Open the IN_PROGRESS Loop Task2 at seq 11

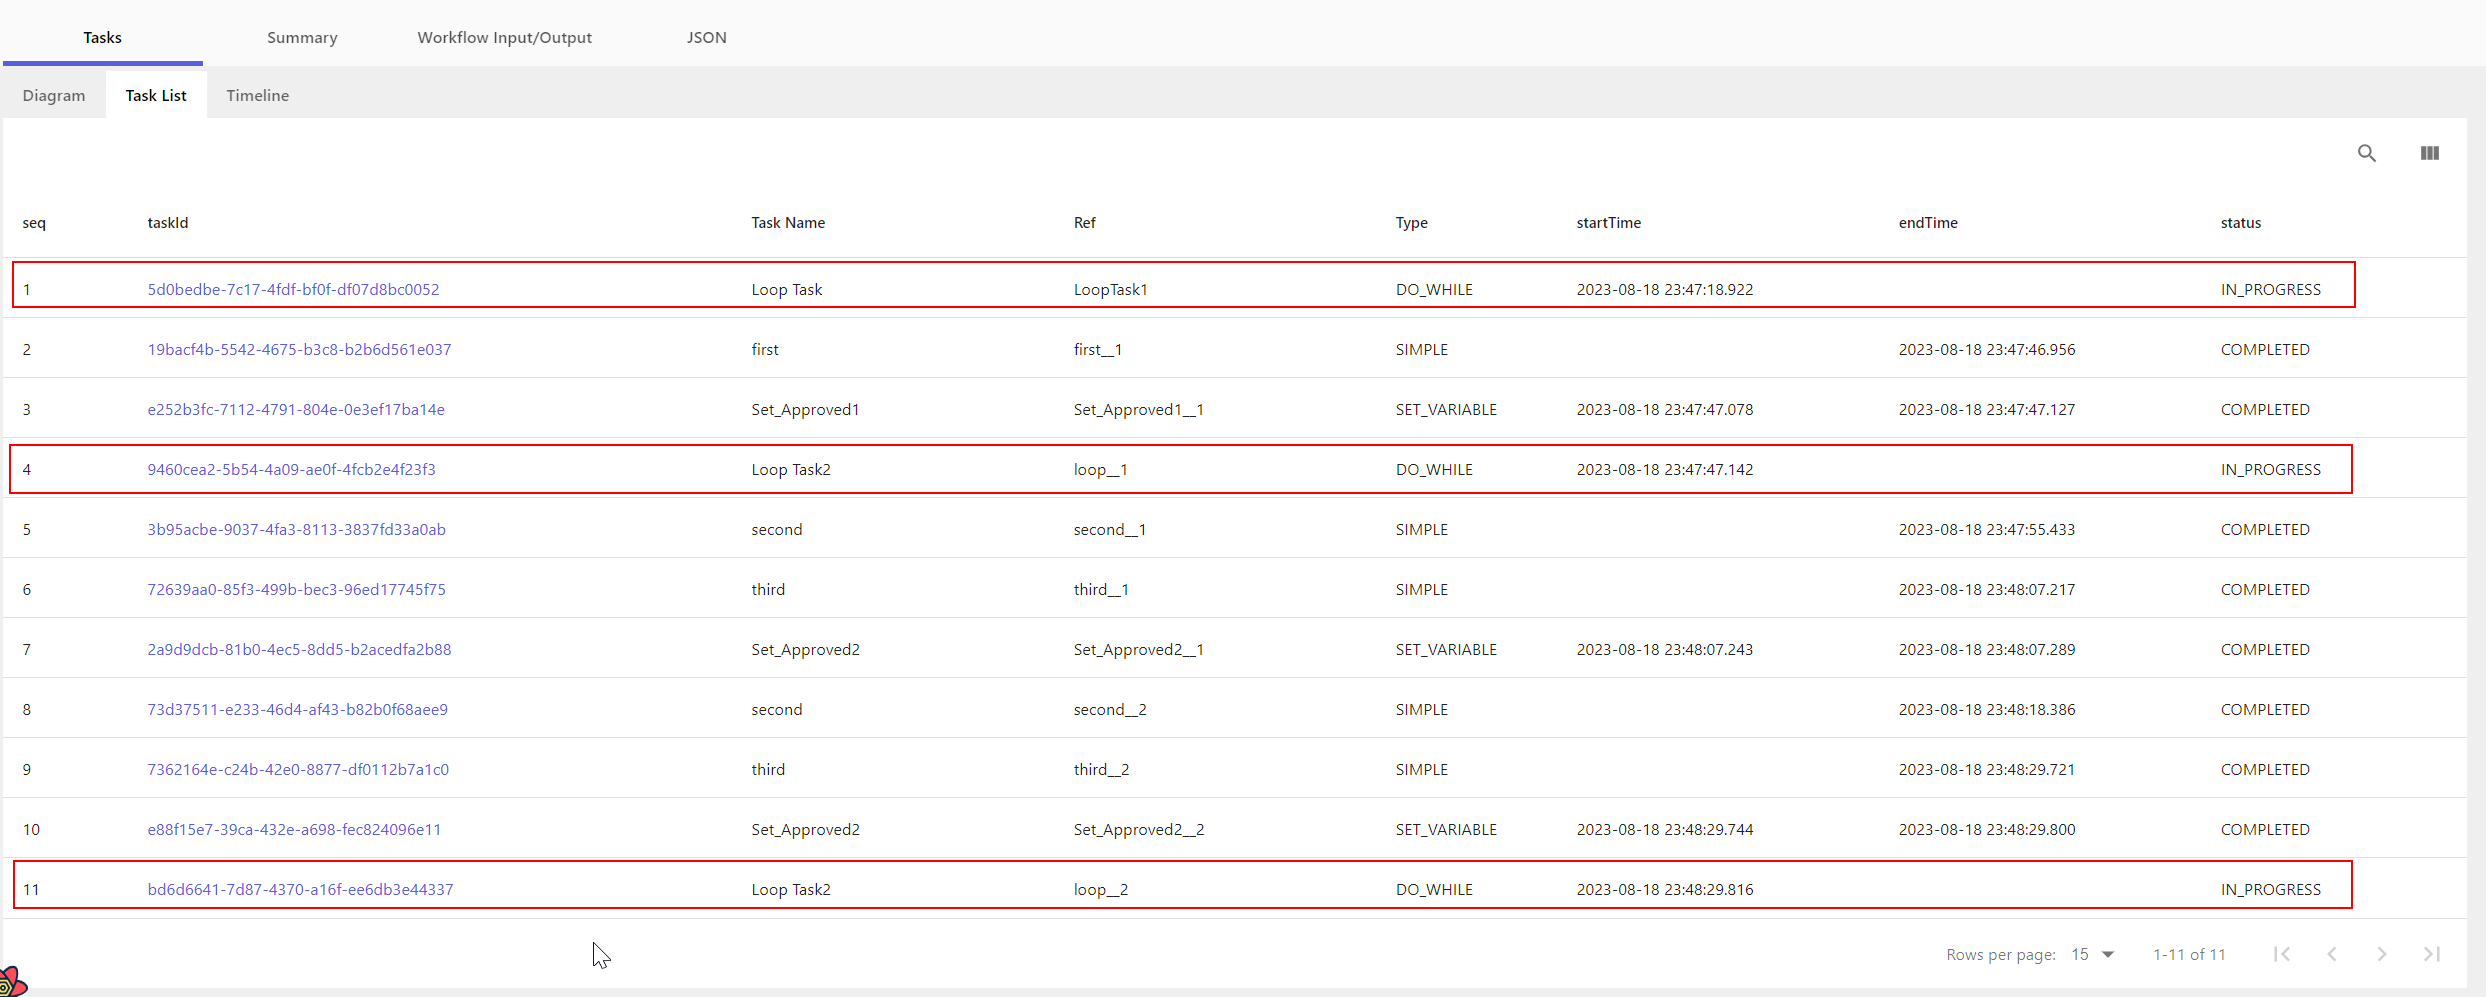[x=300, y=888]
